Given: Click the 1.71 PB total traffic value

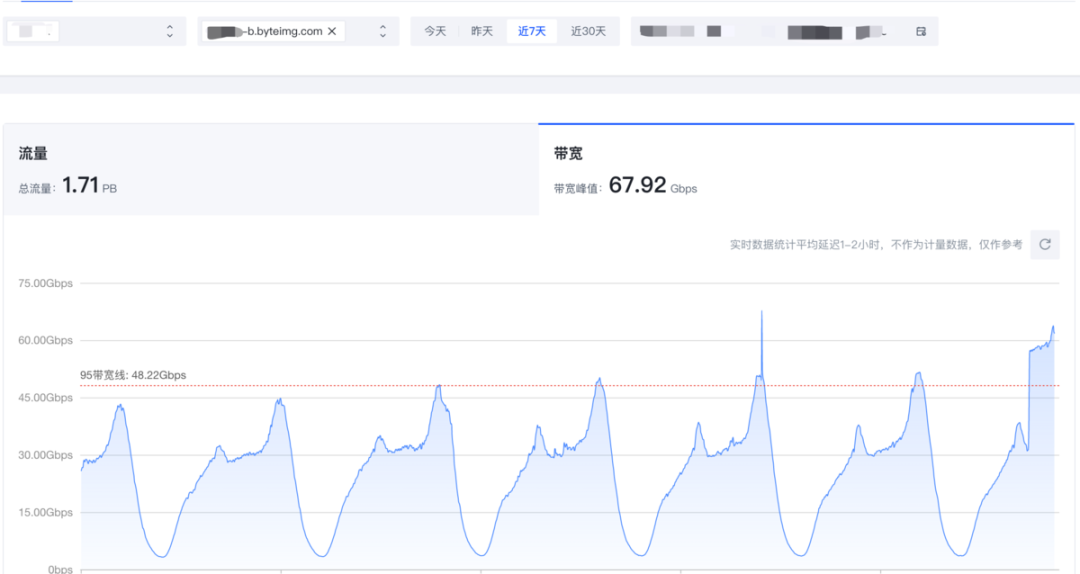Looking at the screenshot, I should 90,185.
